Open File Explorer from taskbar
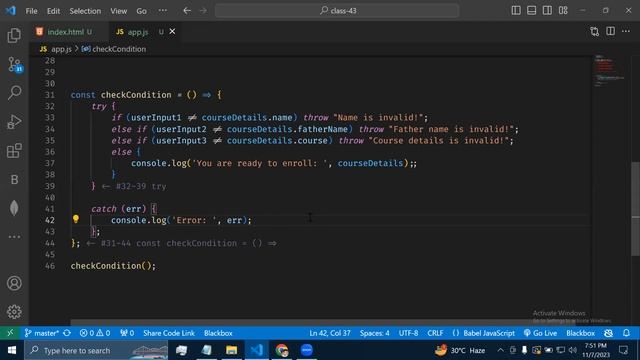The image size is (640, 360). (x=231, y=350)
